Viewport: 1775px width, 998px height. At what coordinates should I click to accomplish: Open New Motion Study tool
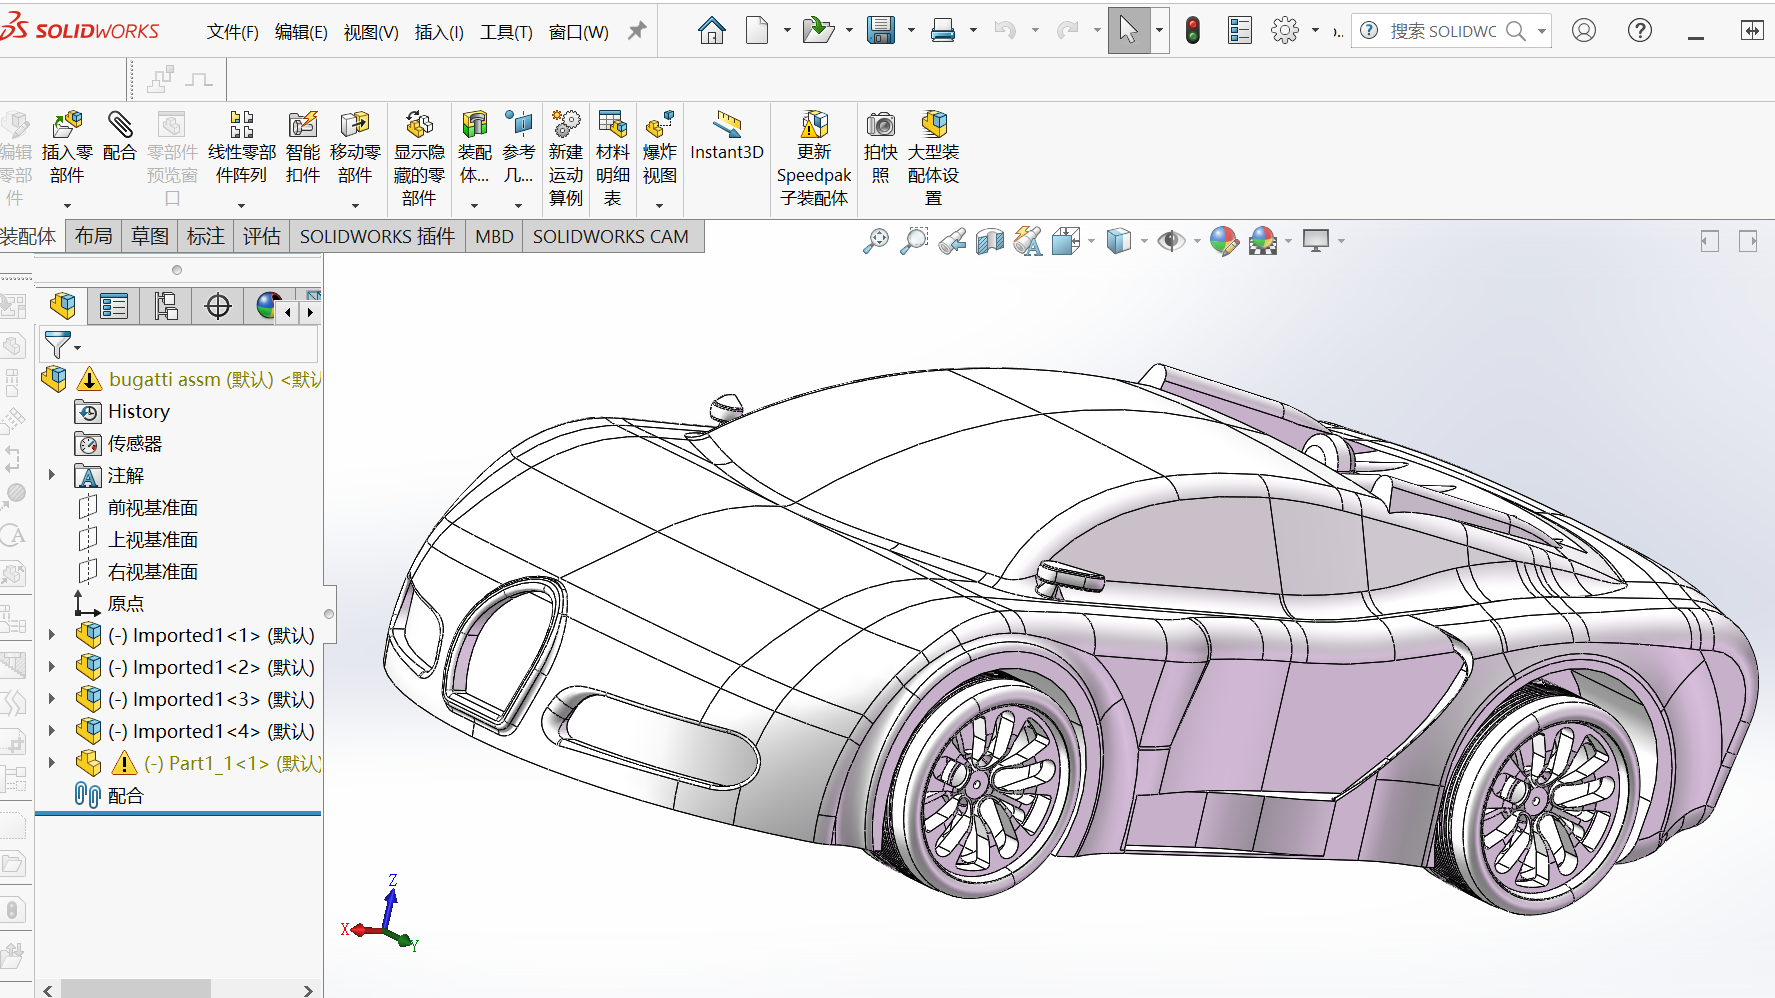click(566, 159)
